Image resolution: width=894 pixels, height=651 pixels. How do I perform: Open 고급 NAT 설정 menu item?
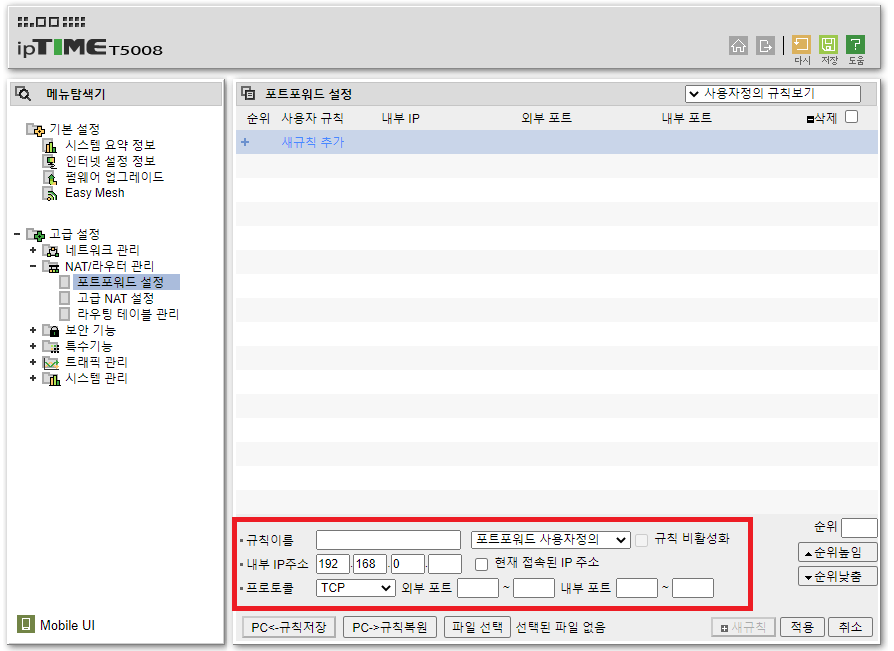tap(116, 298)
